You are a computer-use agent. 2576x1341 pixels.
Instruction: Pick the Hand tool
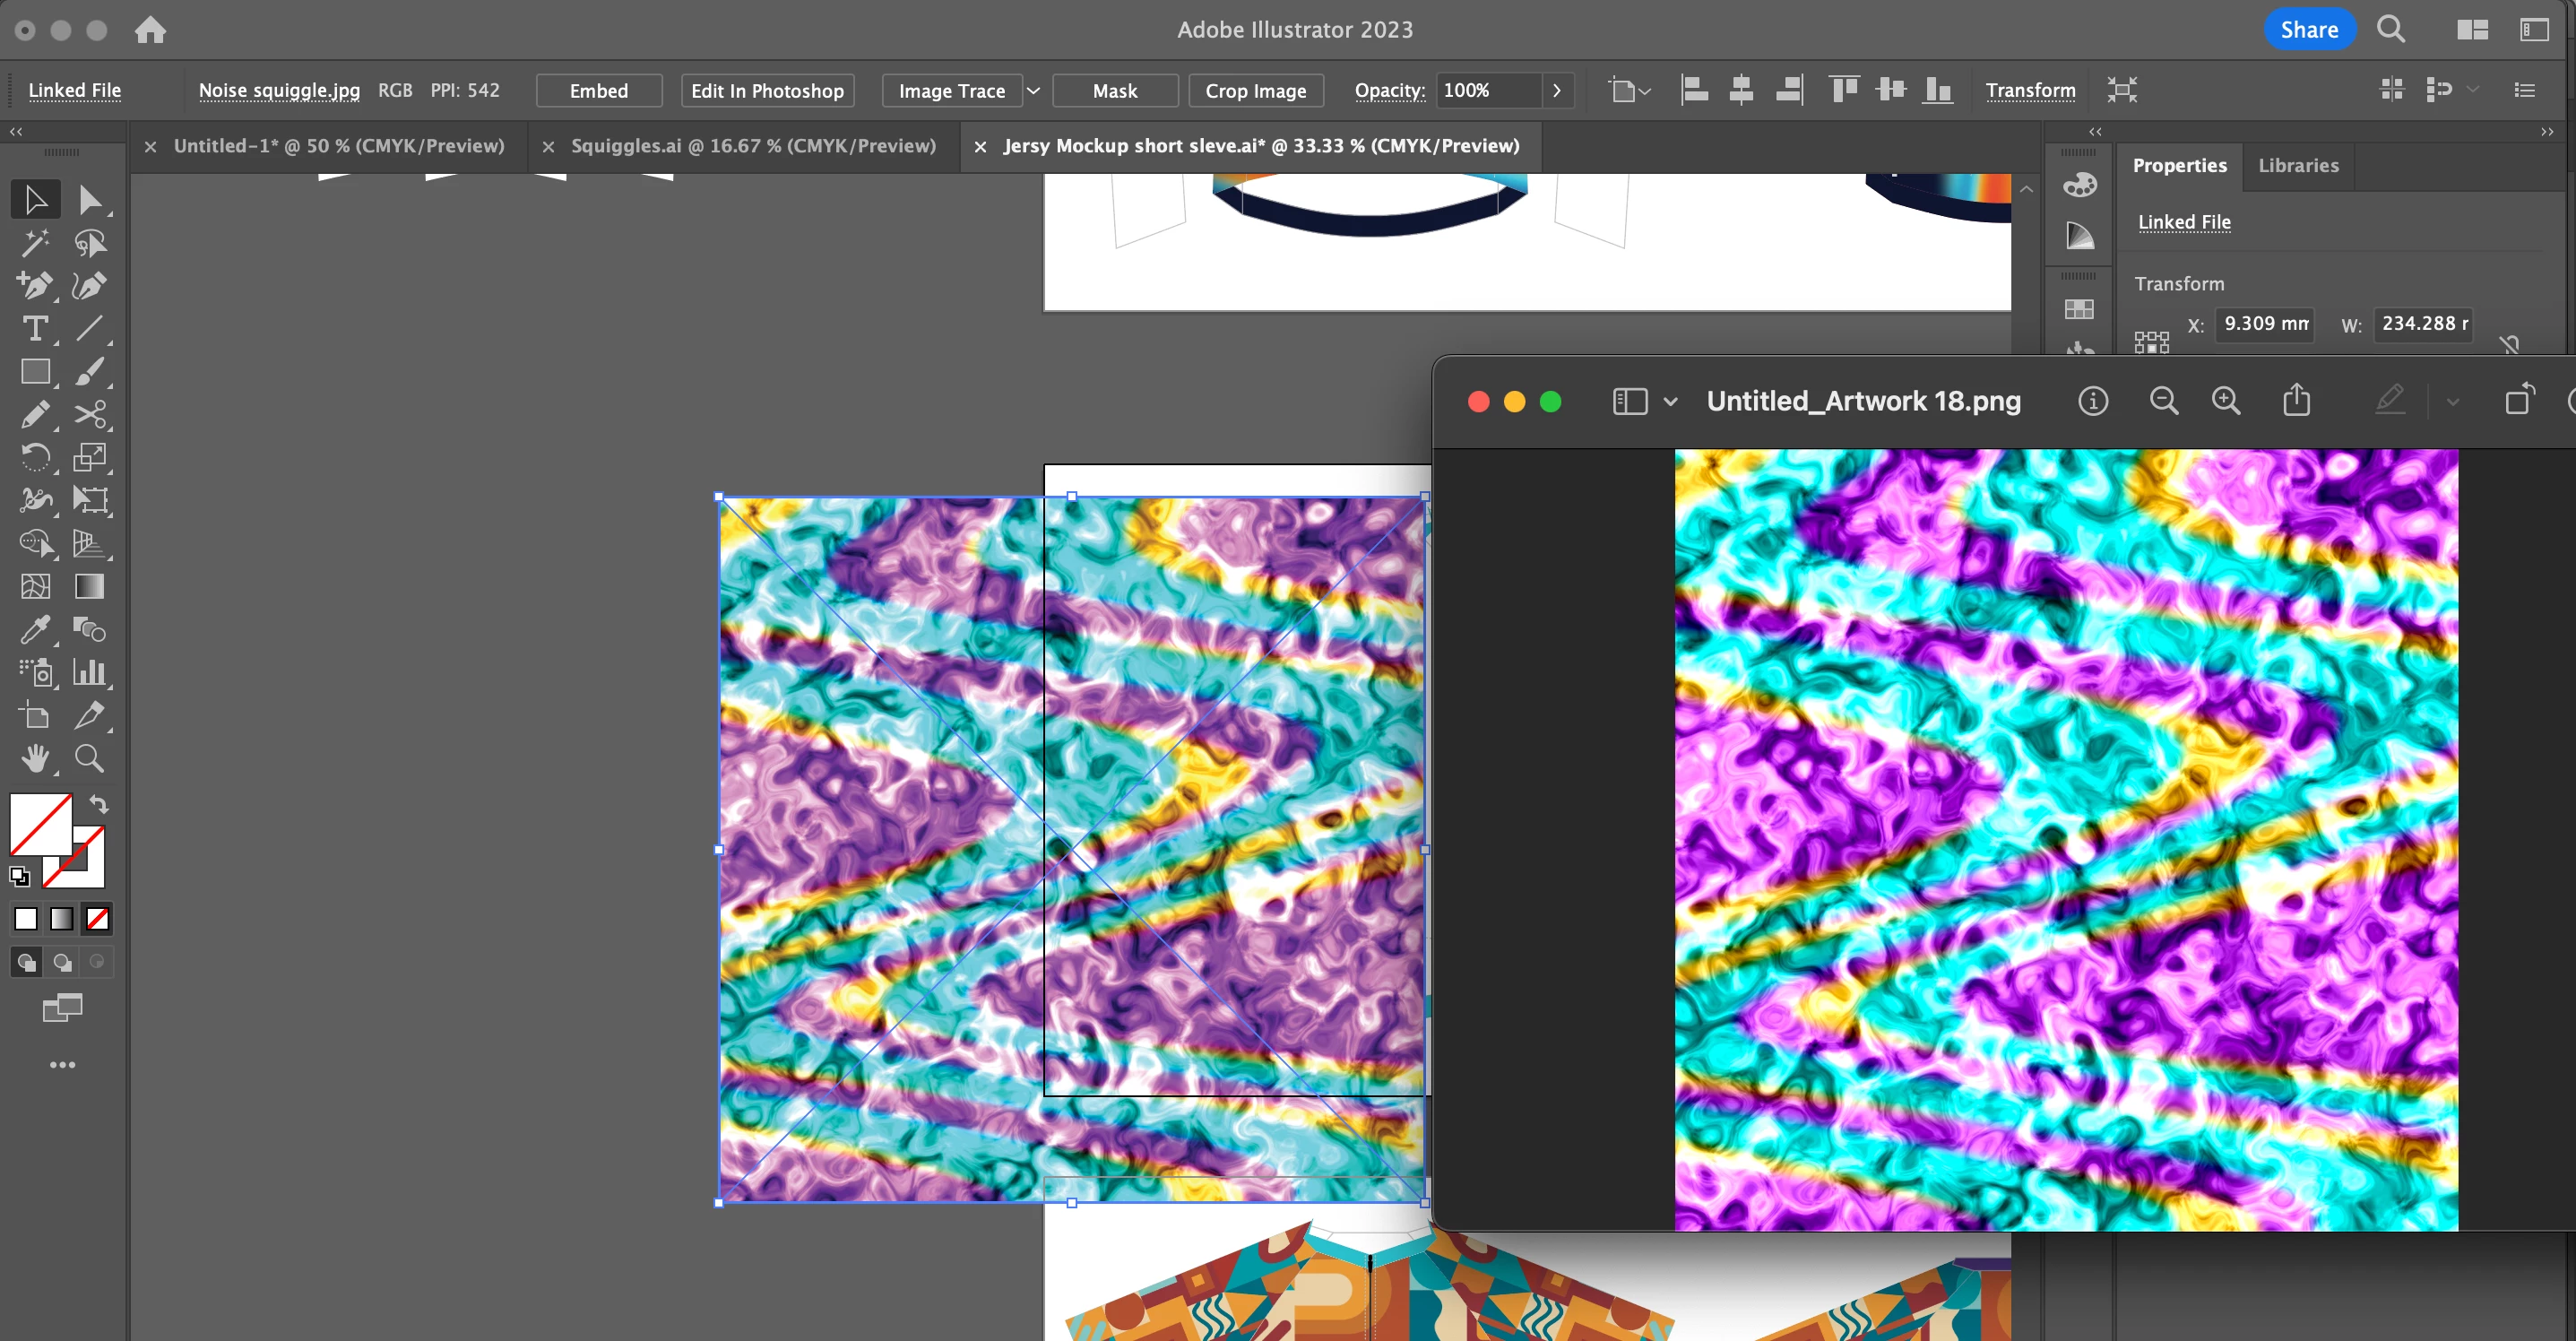click(35, 758)
